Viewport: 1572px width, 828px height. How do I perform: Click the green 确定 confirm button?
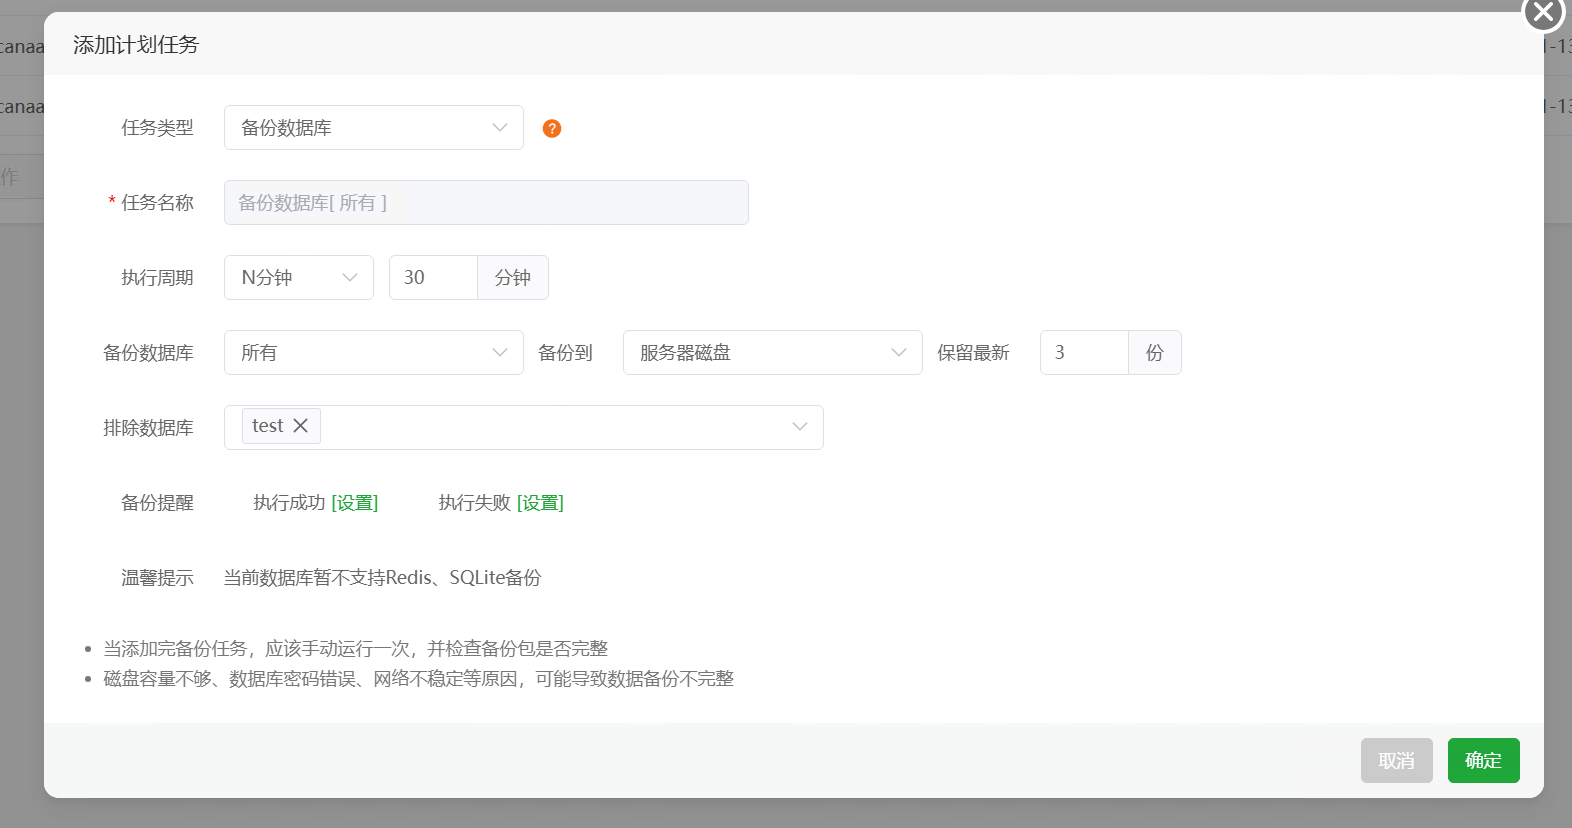pos(1484,760)
